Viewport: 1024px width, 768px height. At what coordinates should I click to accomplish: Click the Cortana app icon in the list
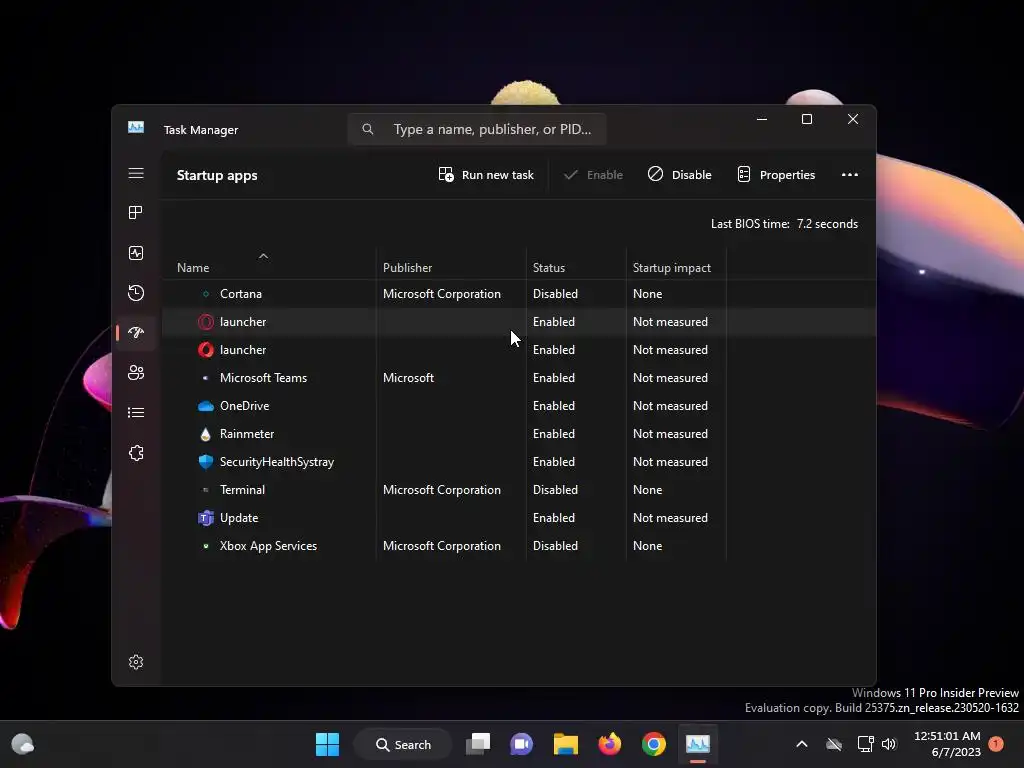pos(206,294)
